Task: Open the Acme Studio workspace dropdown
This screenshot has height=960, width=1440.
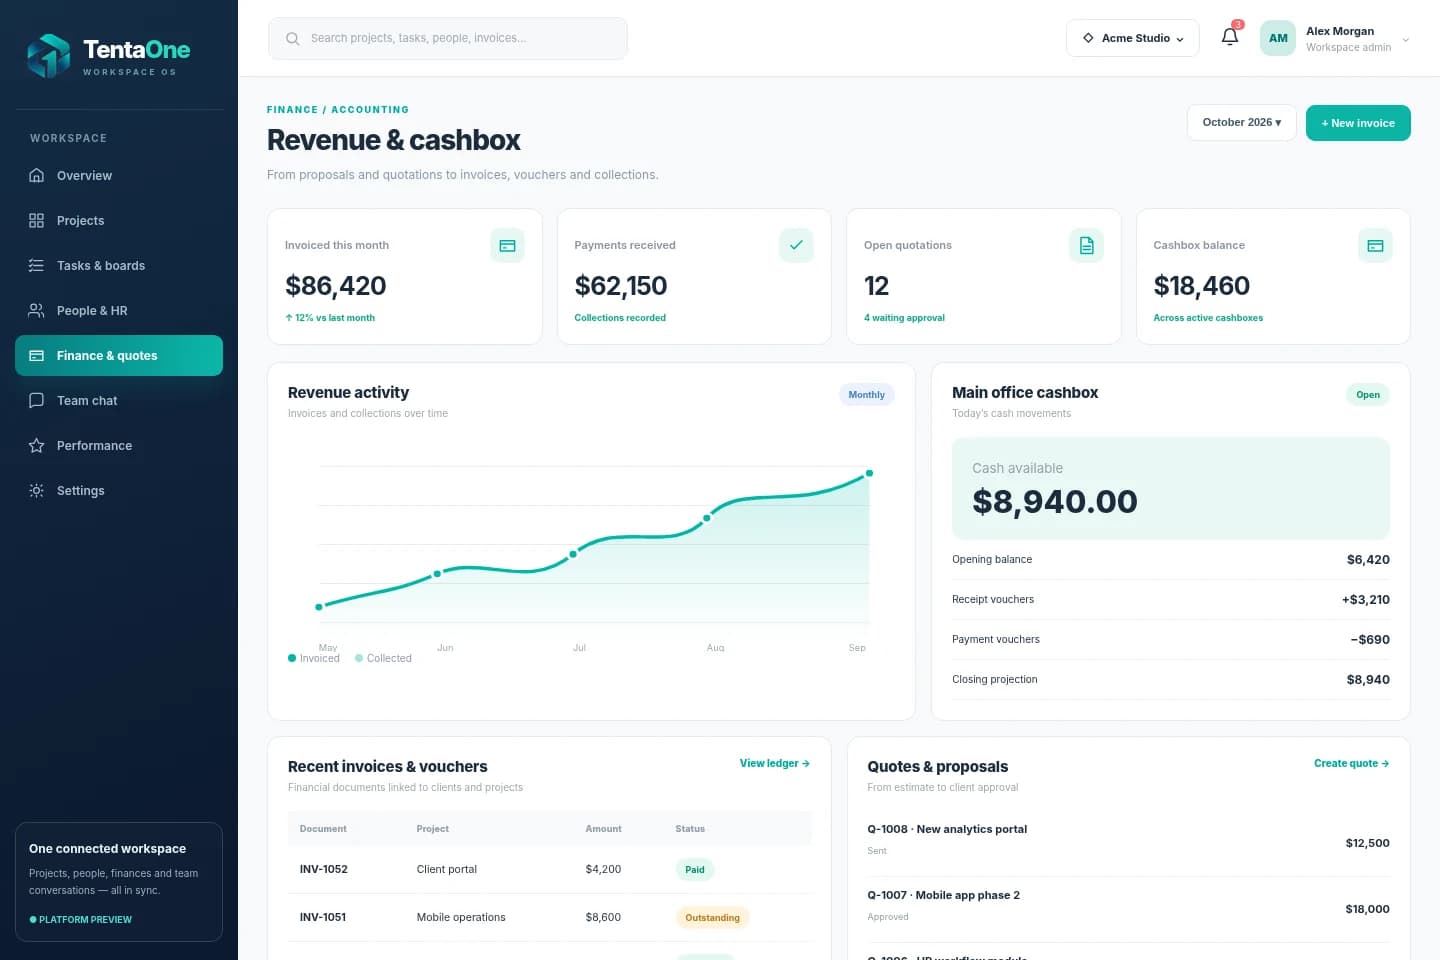Action: click(x=1132, y=38)
